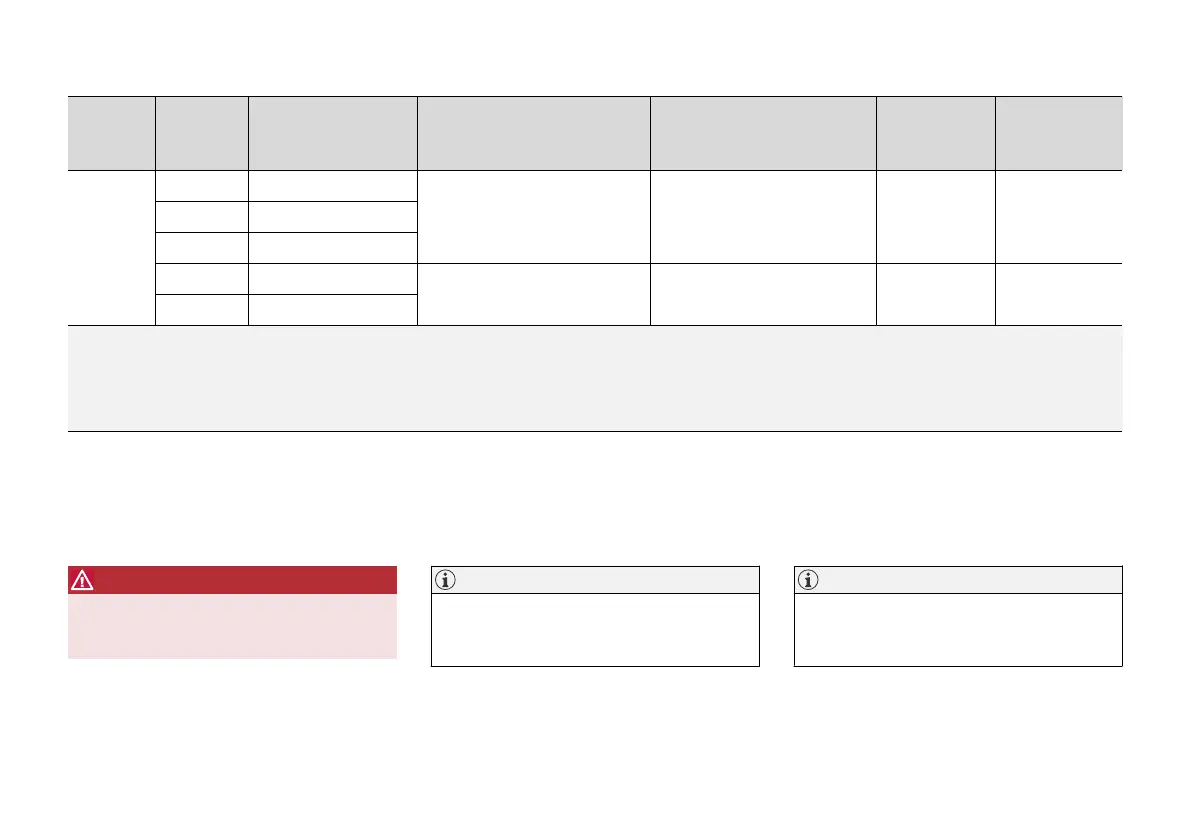1191x839 pixels.
Task: Select the third column header cell of the table
Action: pyautogui.click(x=333, y=133)
